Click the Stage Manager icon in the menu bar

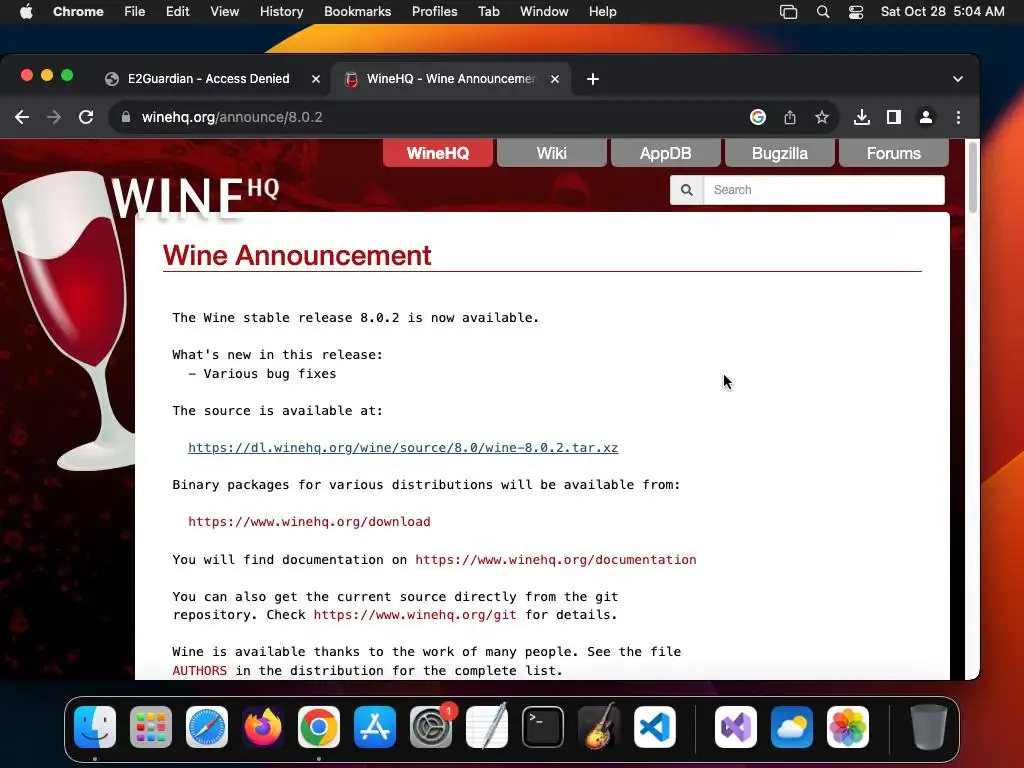coord(788,12)
